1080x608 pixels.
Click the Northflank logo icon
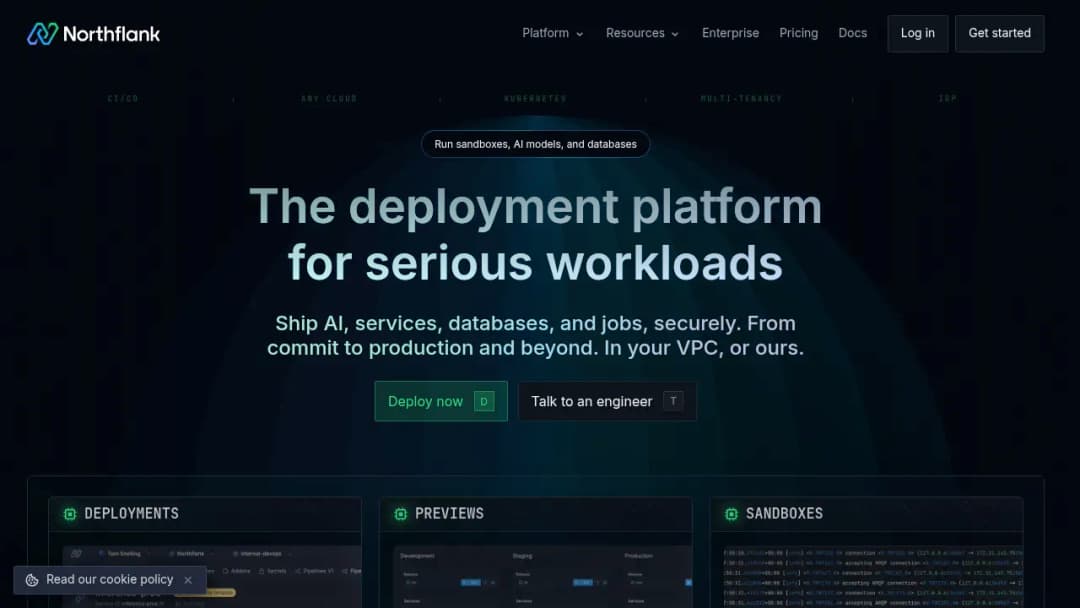pos(42,34)
